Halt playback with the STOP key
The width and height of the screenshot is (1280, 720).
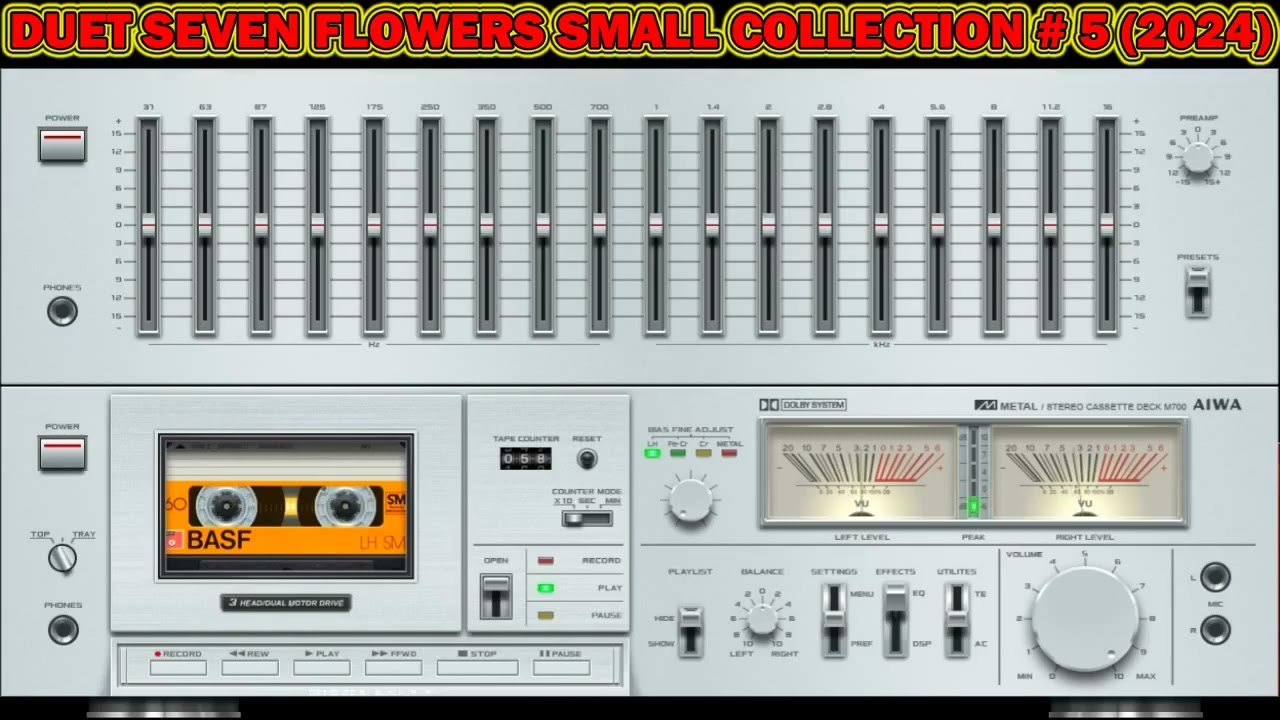point(477,667)
